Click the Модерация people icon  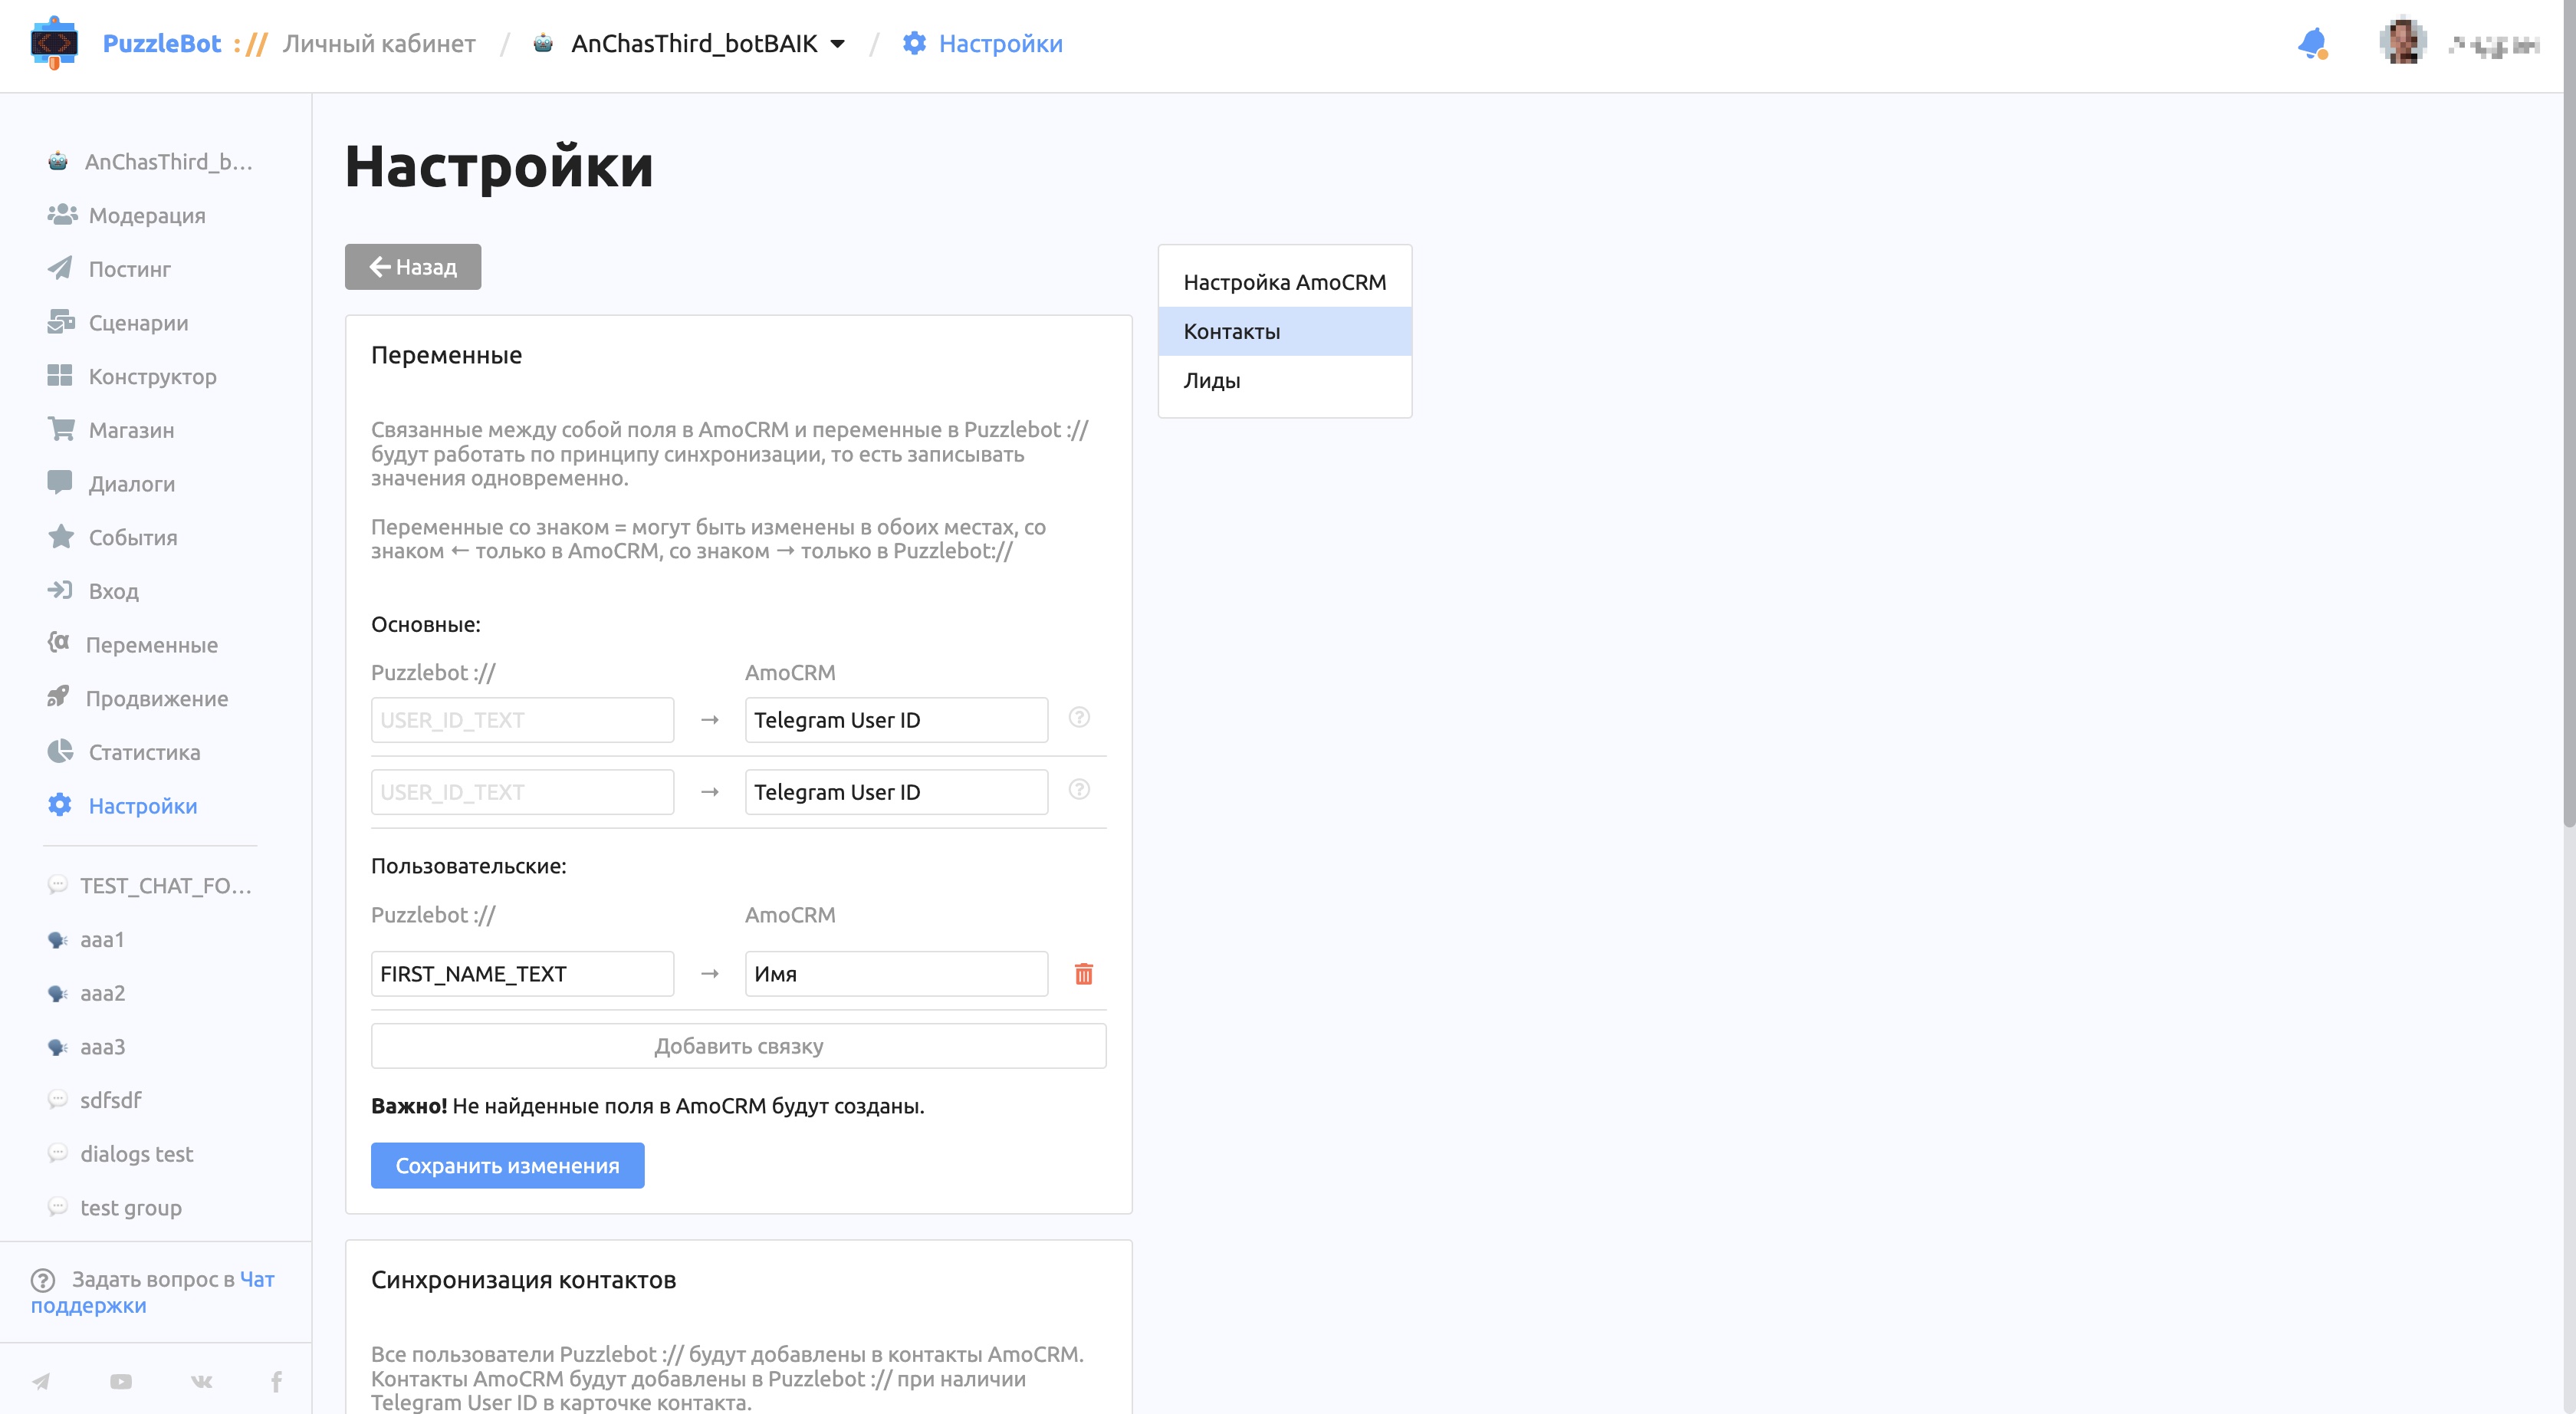point(62,215)
